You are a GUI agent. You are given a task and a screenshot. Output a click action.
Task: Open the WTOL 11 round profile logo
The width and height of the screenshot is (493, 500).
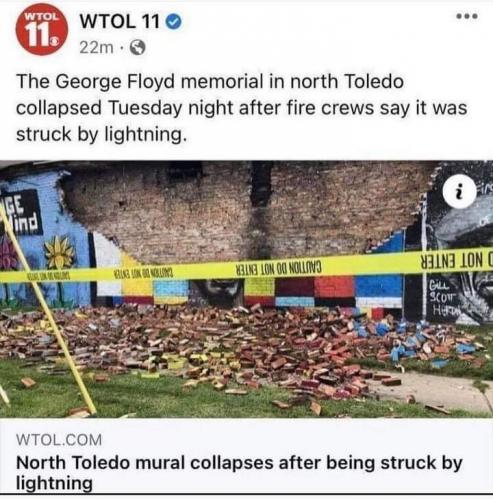tap(42, 29)
